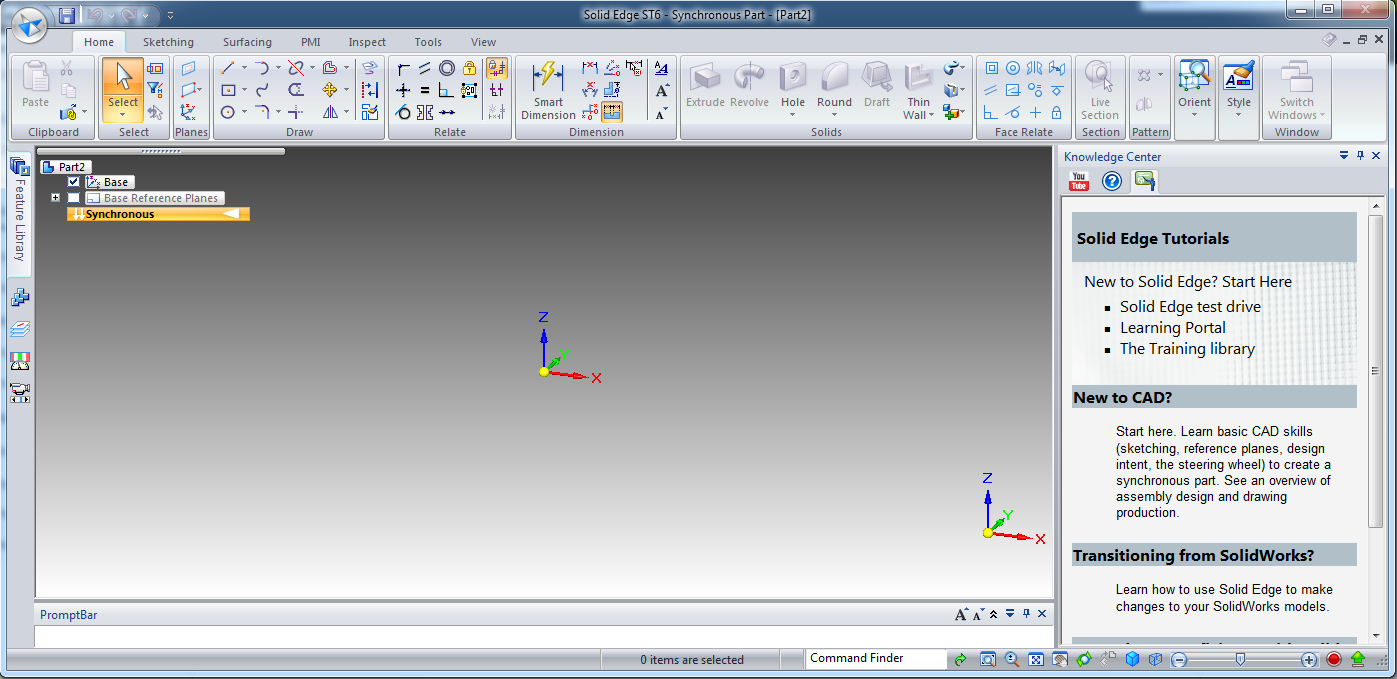Open the Style dropdown arrow
The height and width of the screenshot is (679, 1397).
(1239, 114)
